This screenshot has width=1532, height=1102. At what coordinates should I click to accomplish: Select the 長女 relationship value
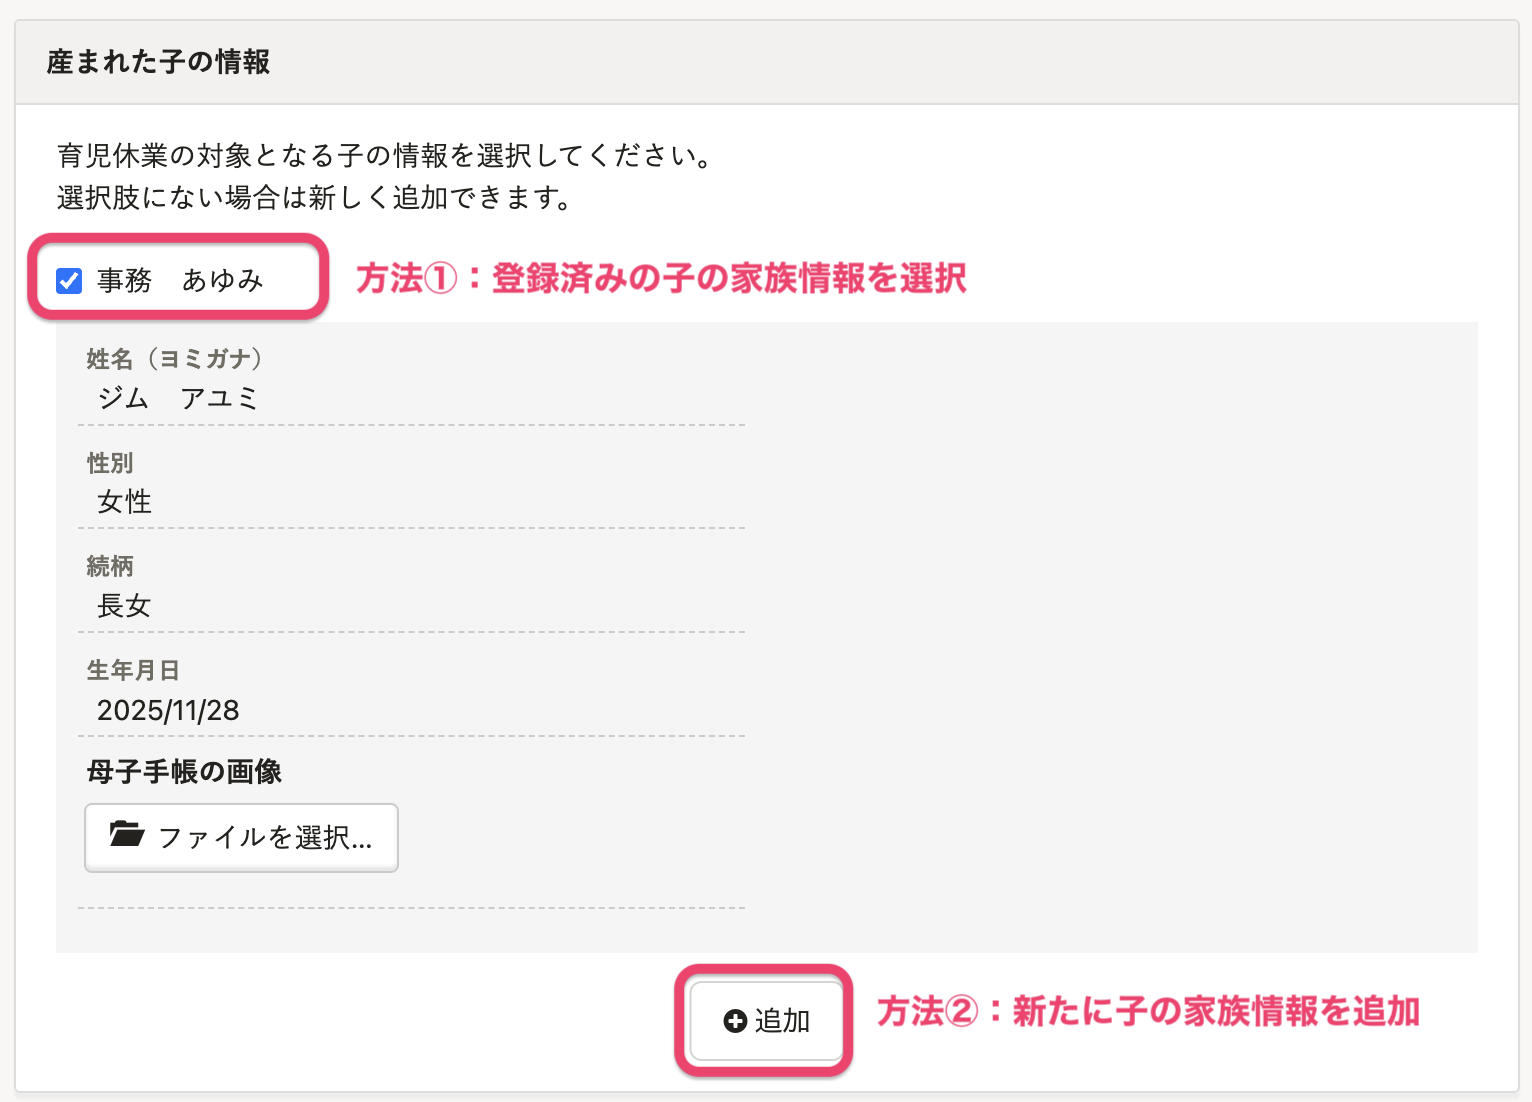point(124,606)
